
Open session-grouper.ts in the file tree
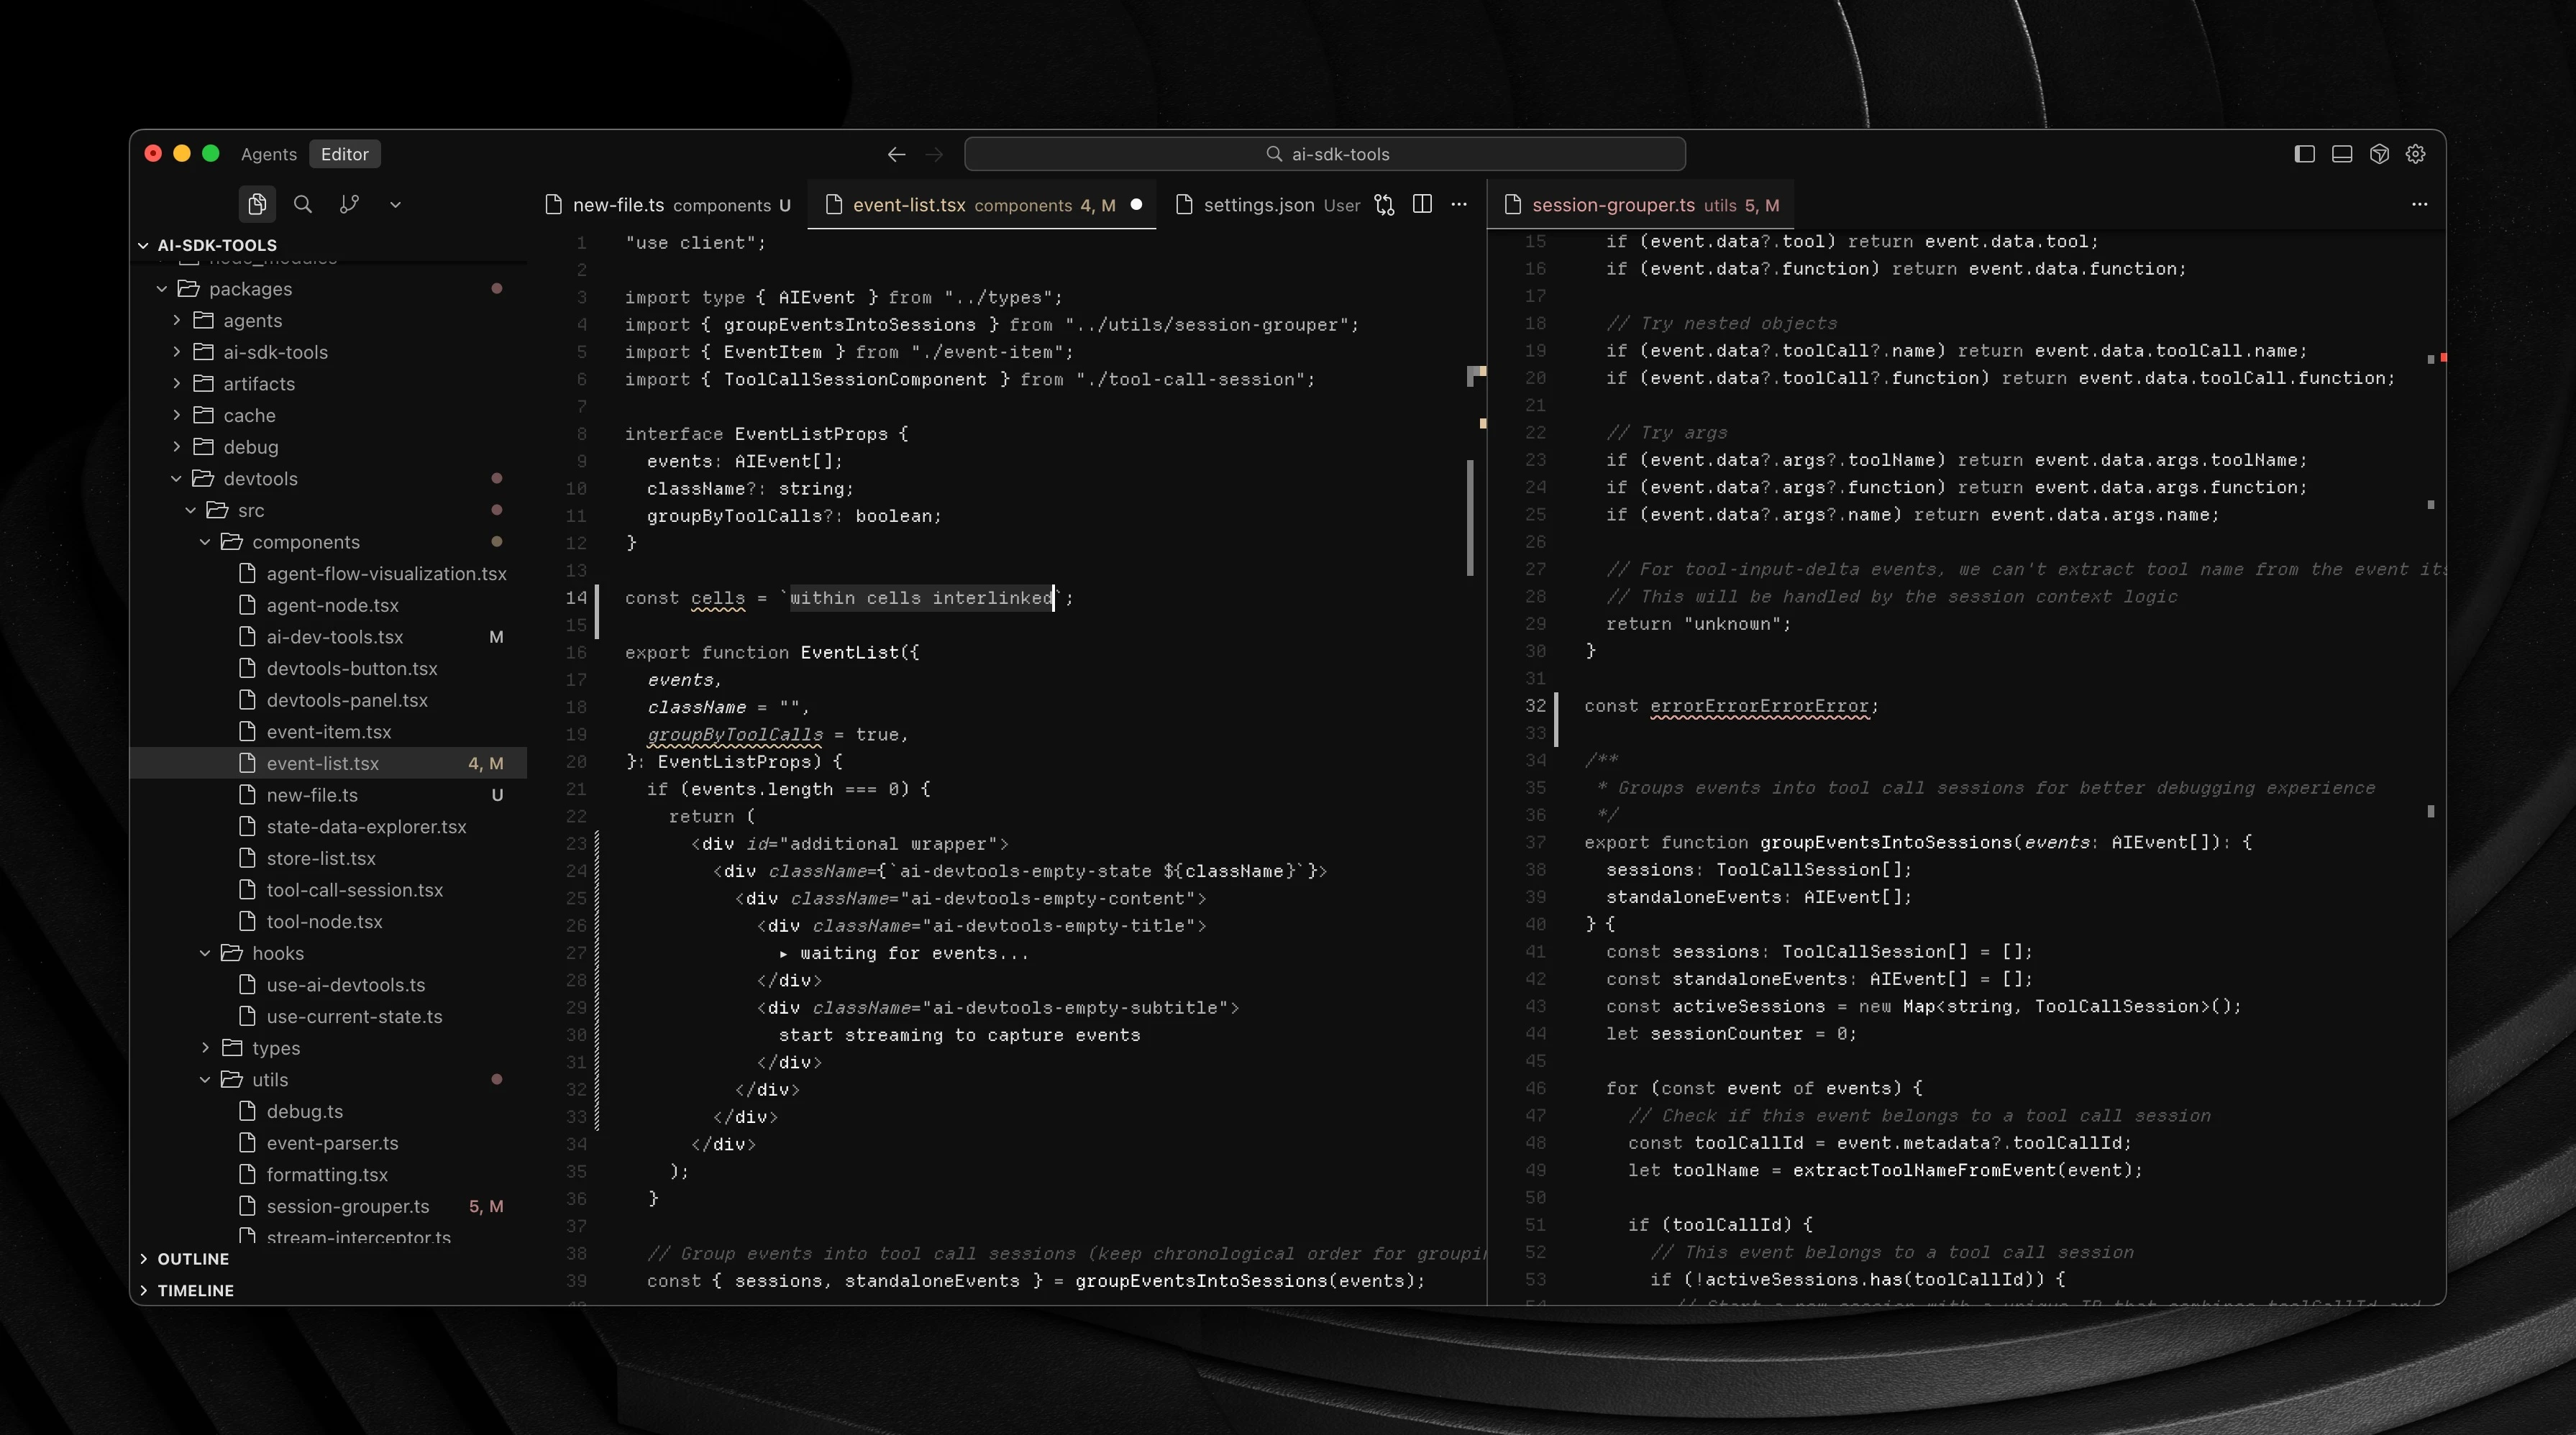(x=347, y=1206)
